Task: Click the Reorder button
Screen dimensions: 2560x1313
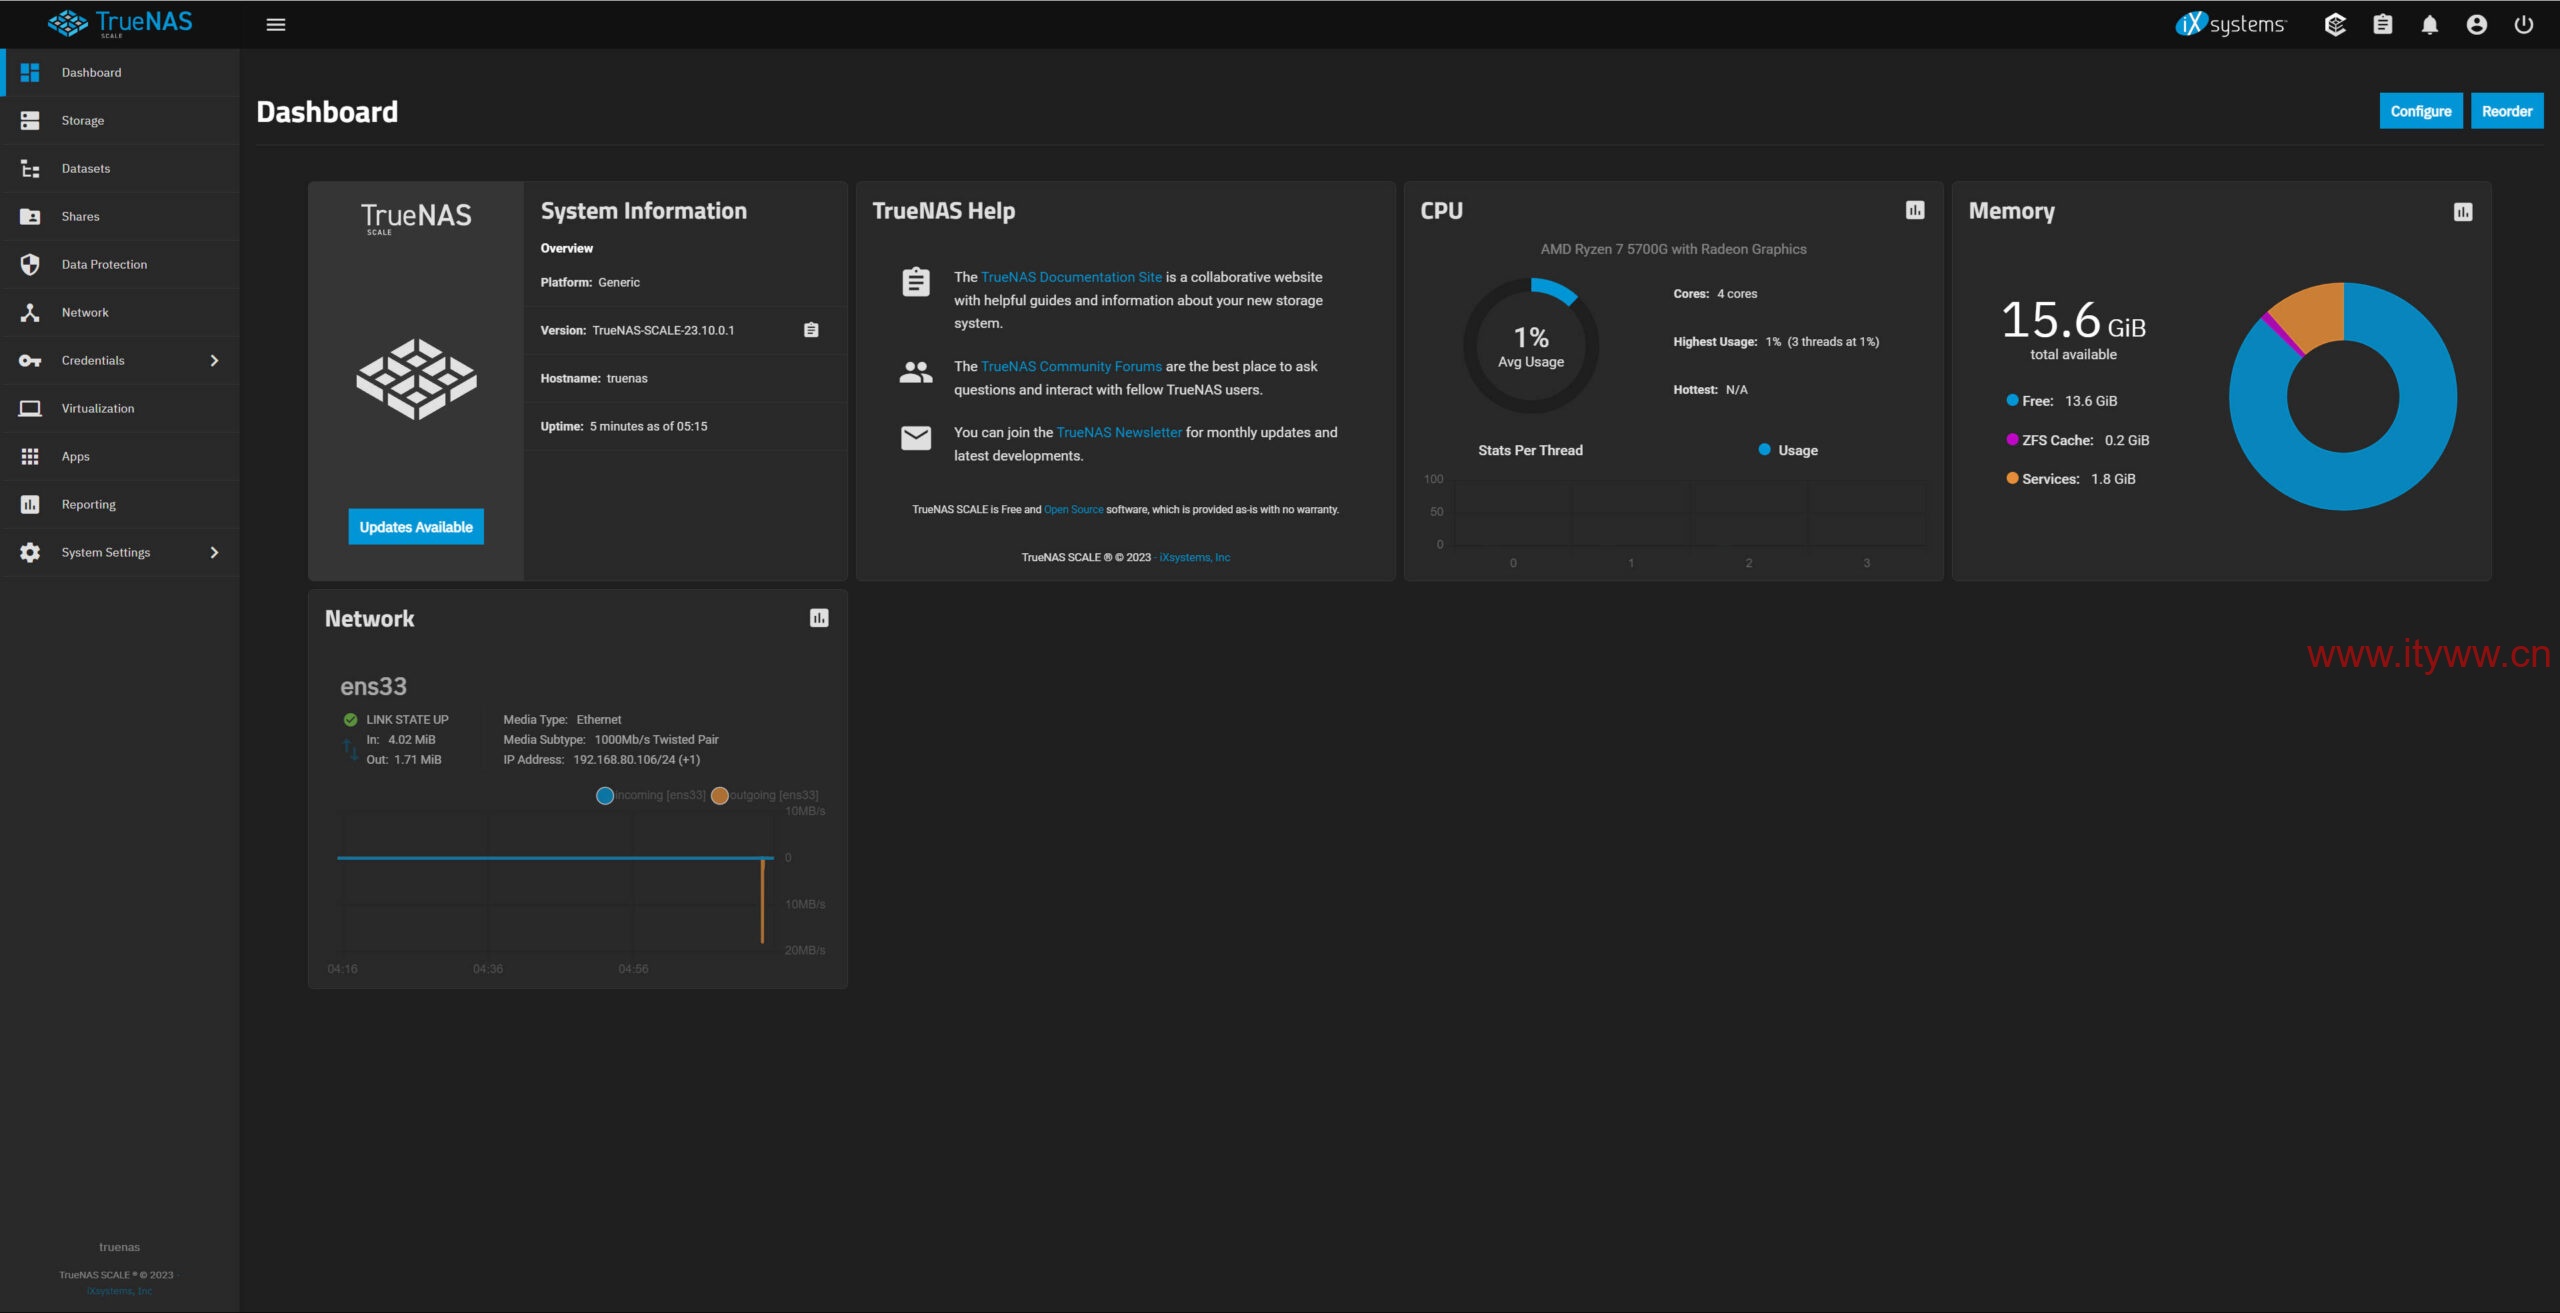Action: tap(2507, 111)
